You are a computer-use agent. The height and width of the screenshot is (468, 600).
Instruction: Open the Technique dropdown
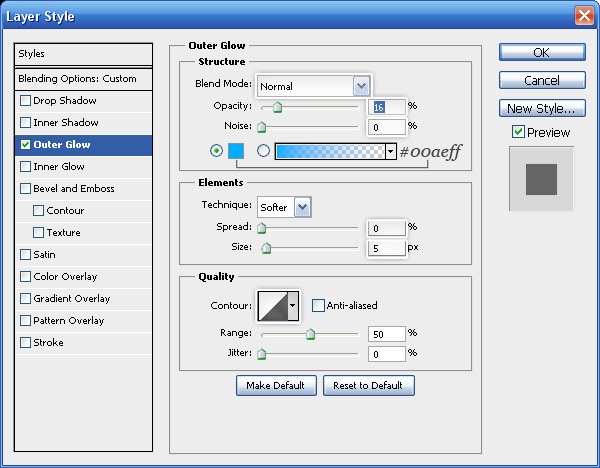click(x=303, y=207)
